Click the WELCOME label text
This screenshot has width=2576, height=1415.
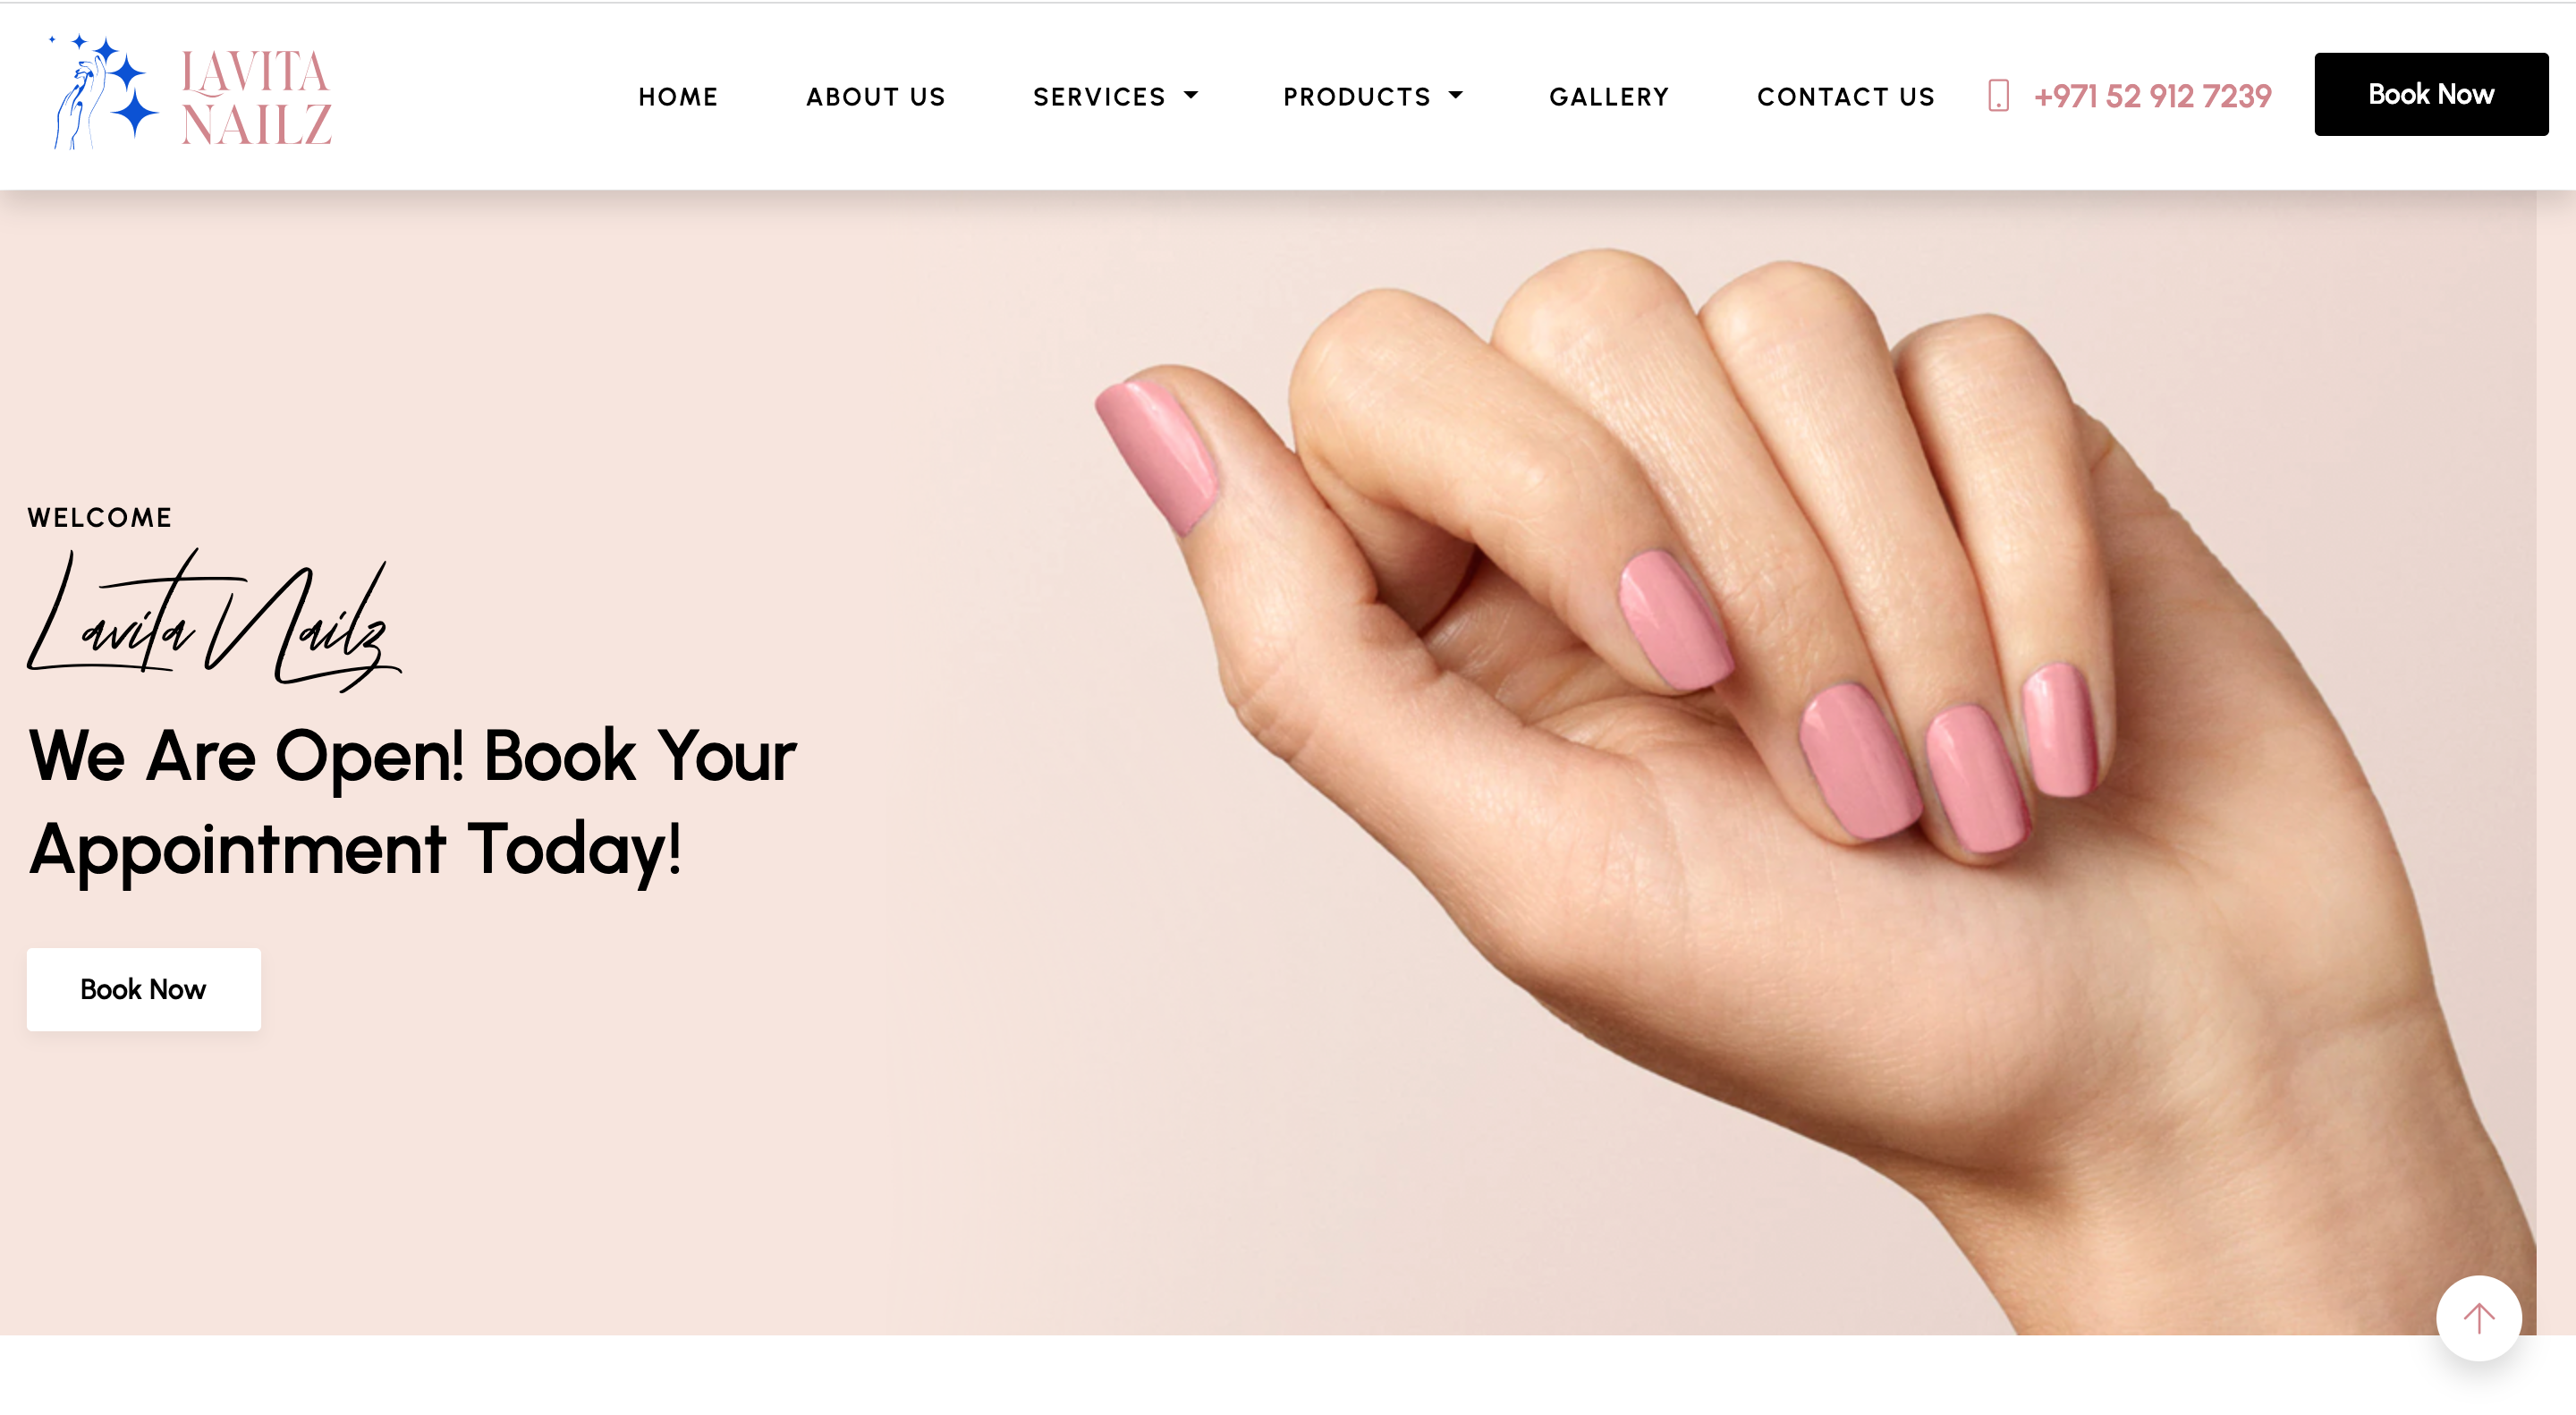(100, 517)
